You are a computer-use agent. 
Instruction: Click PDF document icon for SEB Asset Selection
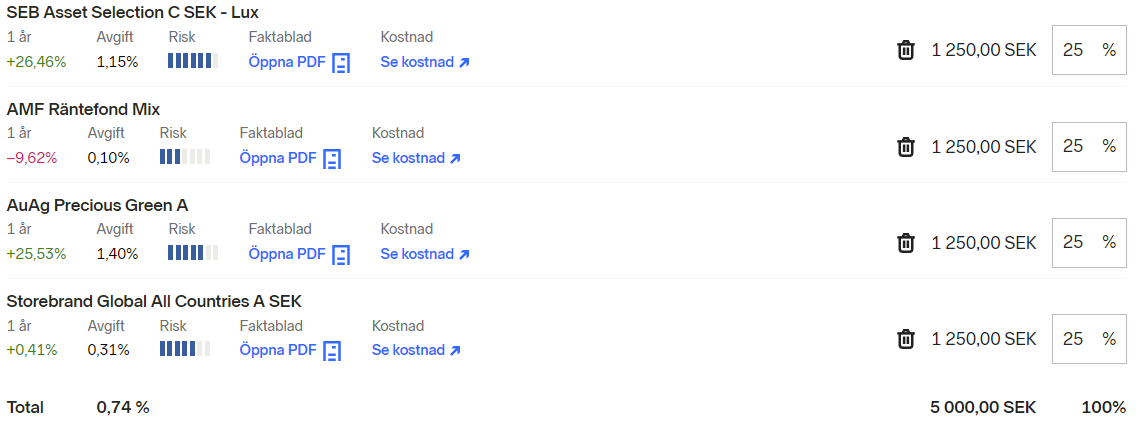(x=341, y=62)
